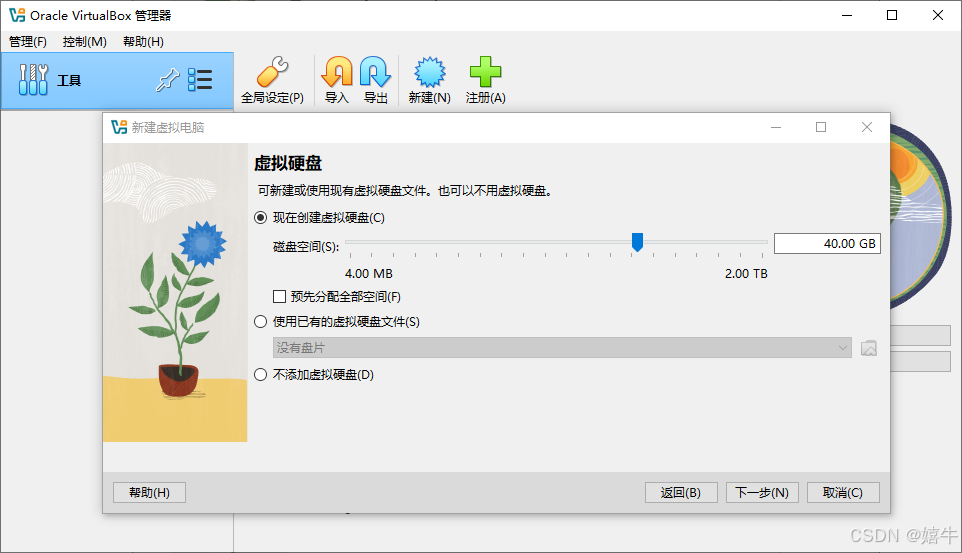The height and width of the screenshot is (553, 962).
Task: Select 'Do not add virtual hard disk' (不添加虚拟硬盘) radio
Action: (261, 374)
